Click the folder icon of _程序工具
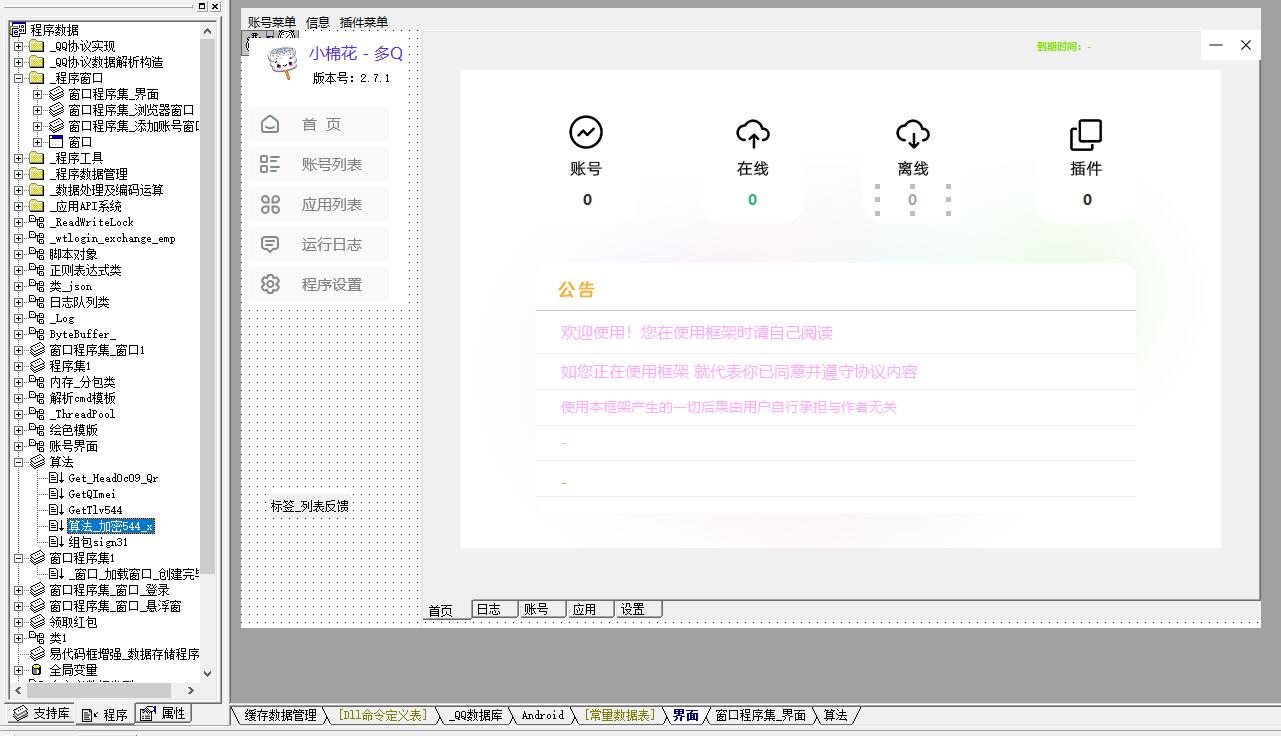The image size is (1281, 736). point(37,158)
